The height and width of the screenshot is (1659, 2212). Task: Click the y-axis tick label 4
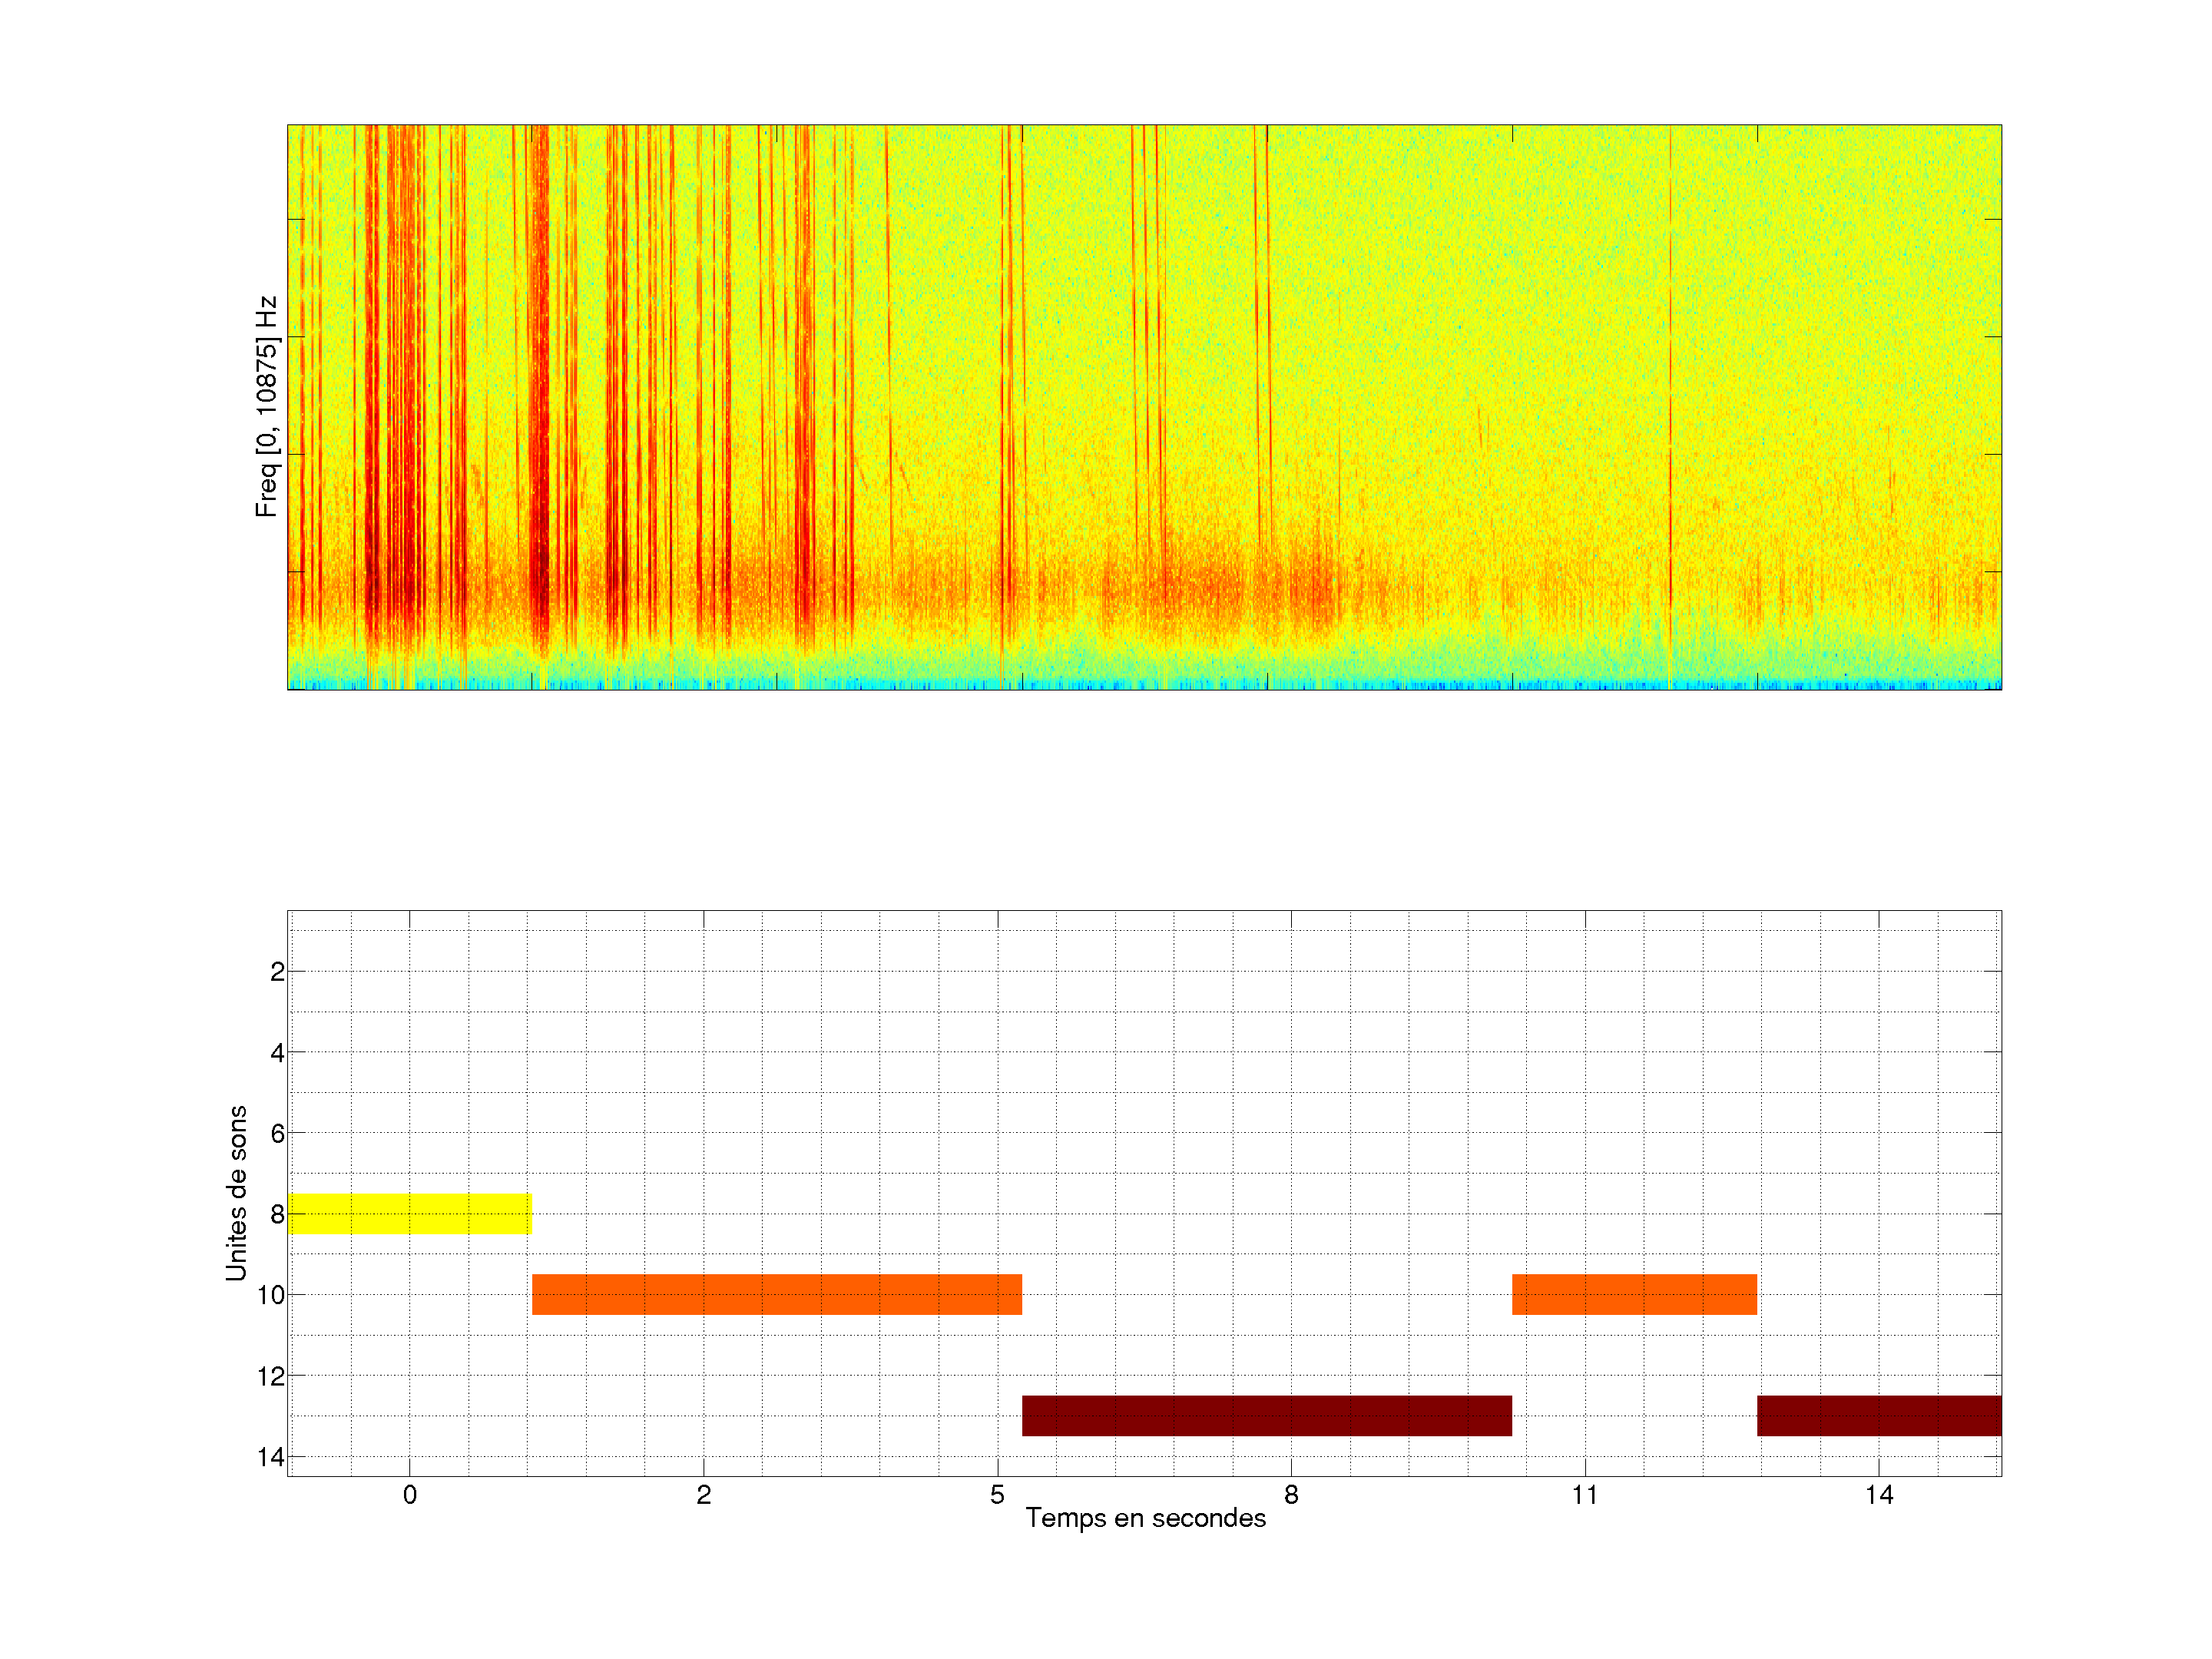[x=277, y=1052]
